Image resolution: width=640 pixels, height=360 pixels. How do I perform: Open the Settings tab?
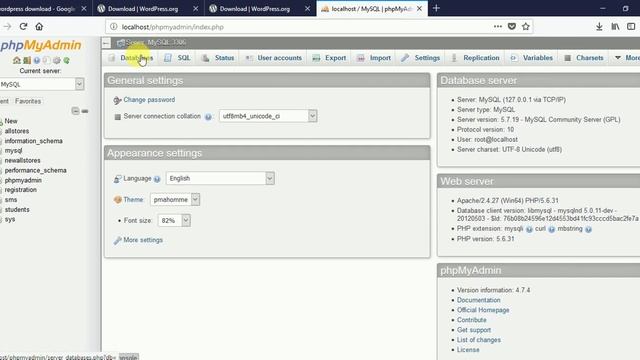point(421,58)
